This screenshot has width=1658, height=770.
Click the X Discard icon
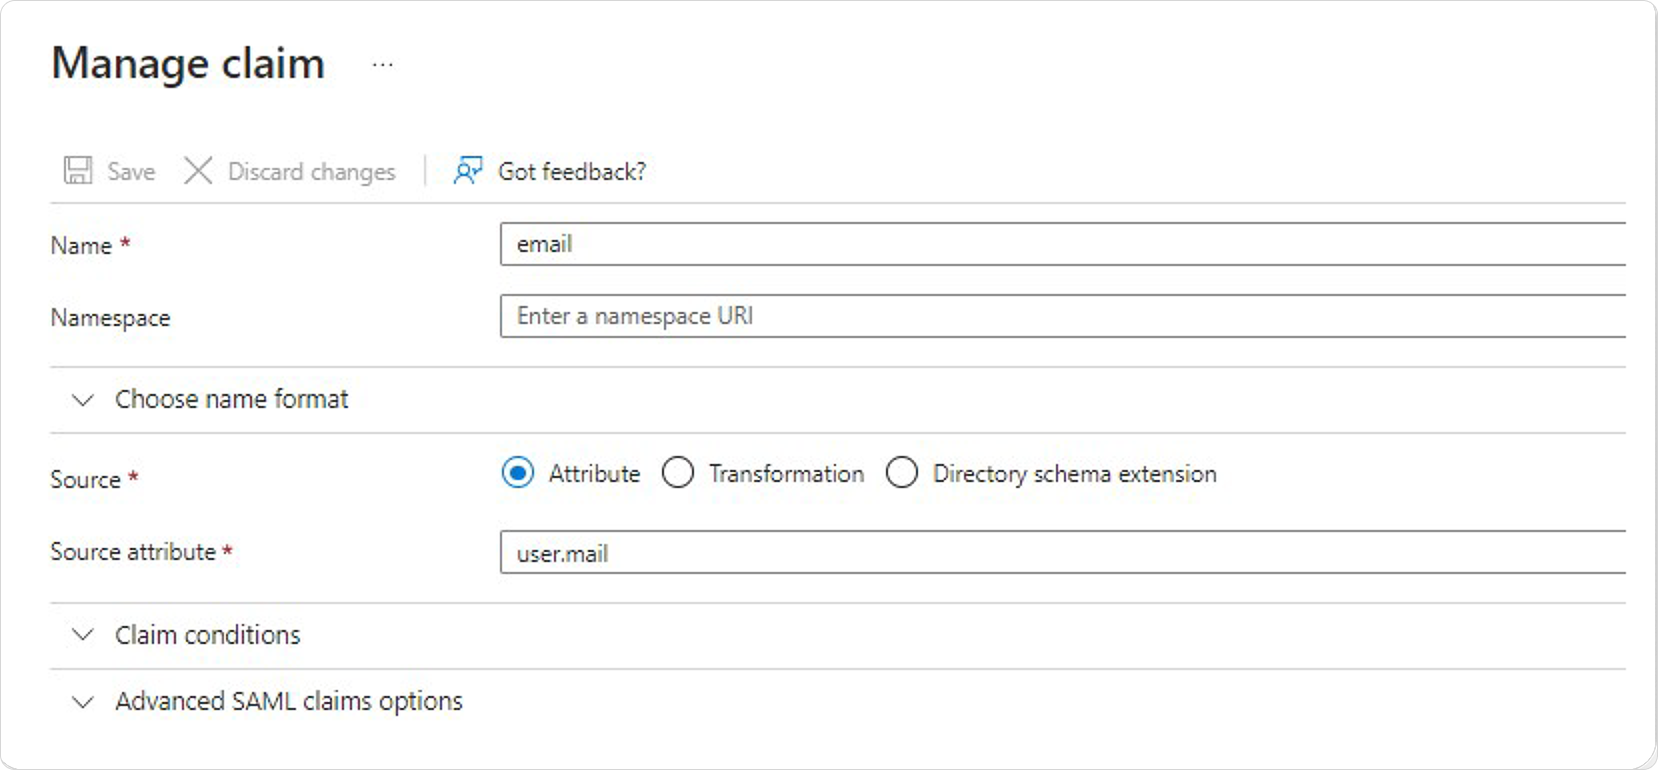tap(198, 170)
